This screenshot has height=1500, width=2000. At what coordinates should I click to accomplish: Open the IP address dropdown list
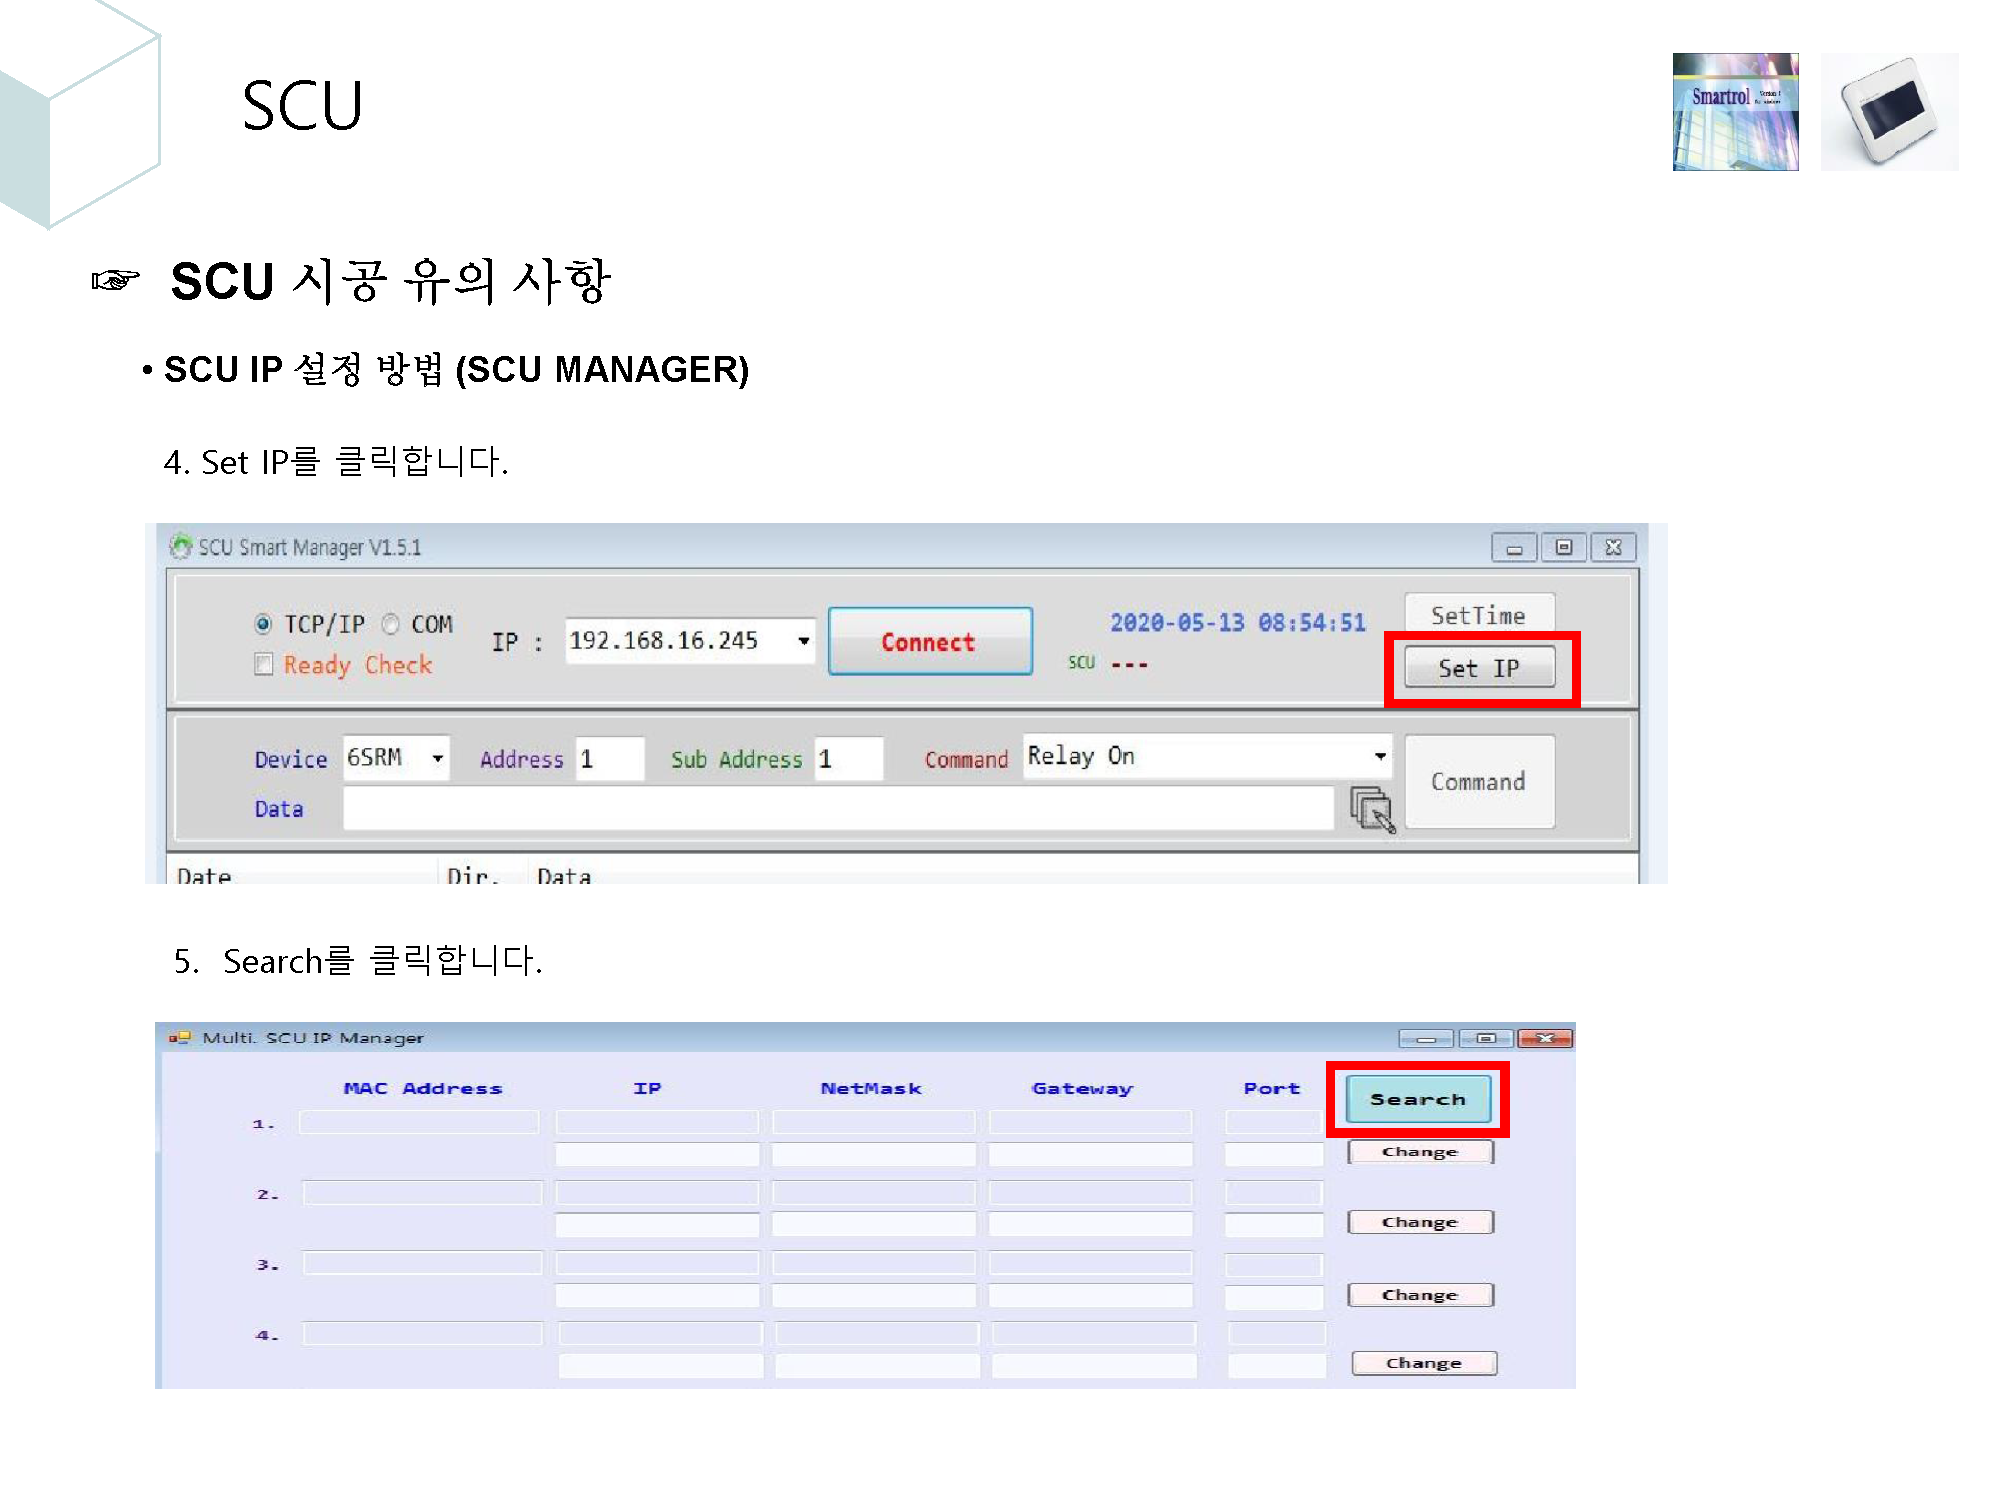point(803,641)
